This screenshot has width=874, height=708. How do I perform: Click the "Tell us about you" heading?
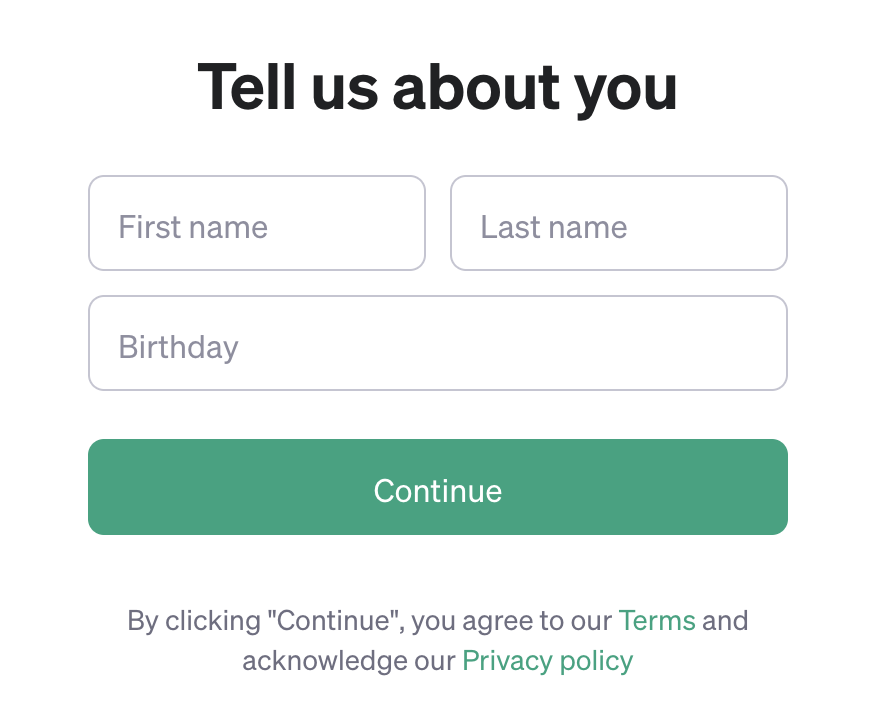click(437, 87)
